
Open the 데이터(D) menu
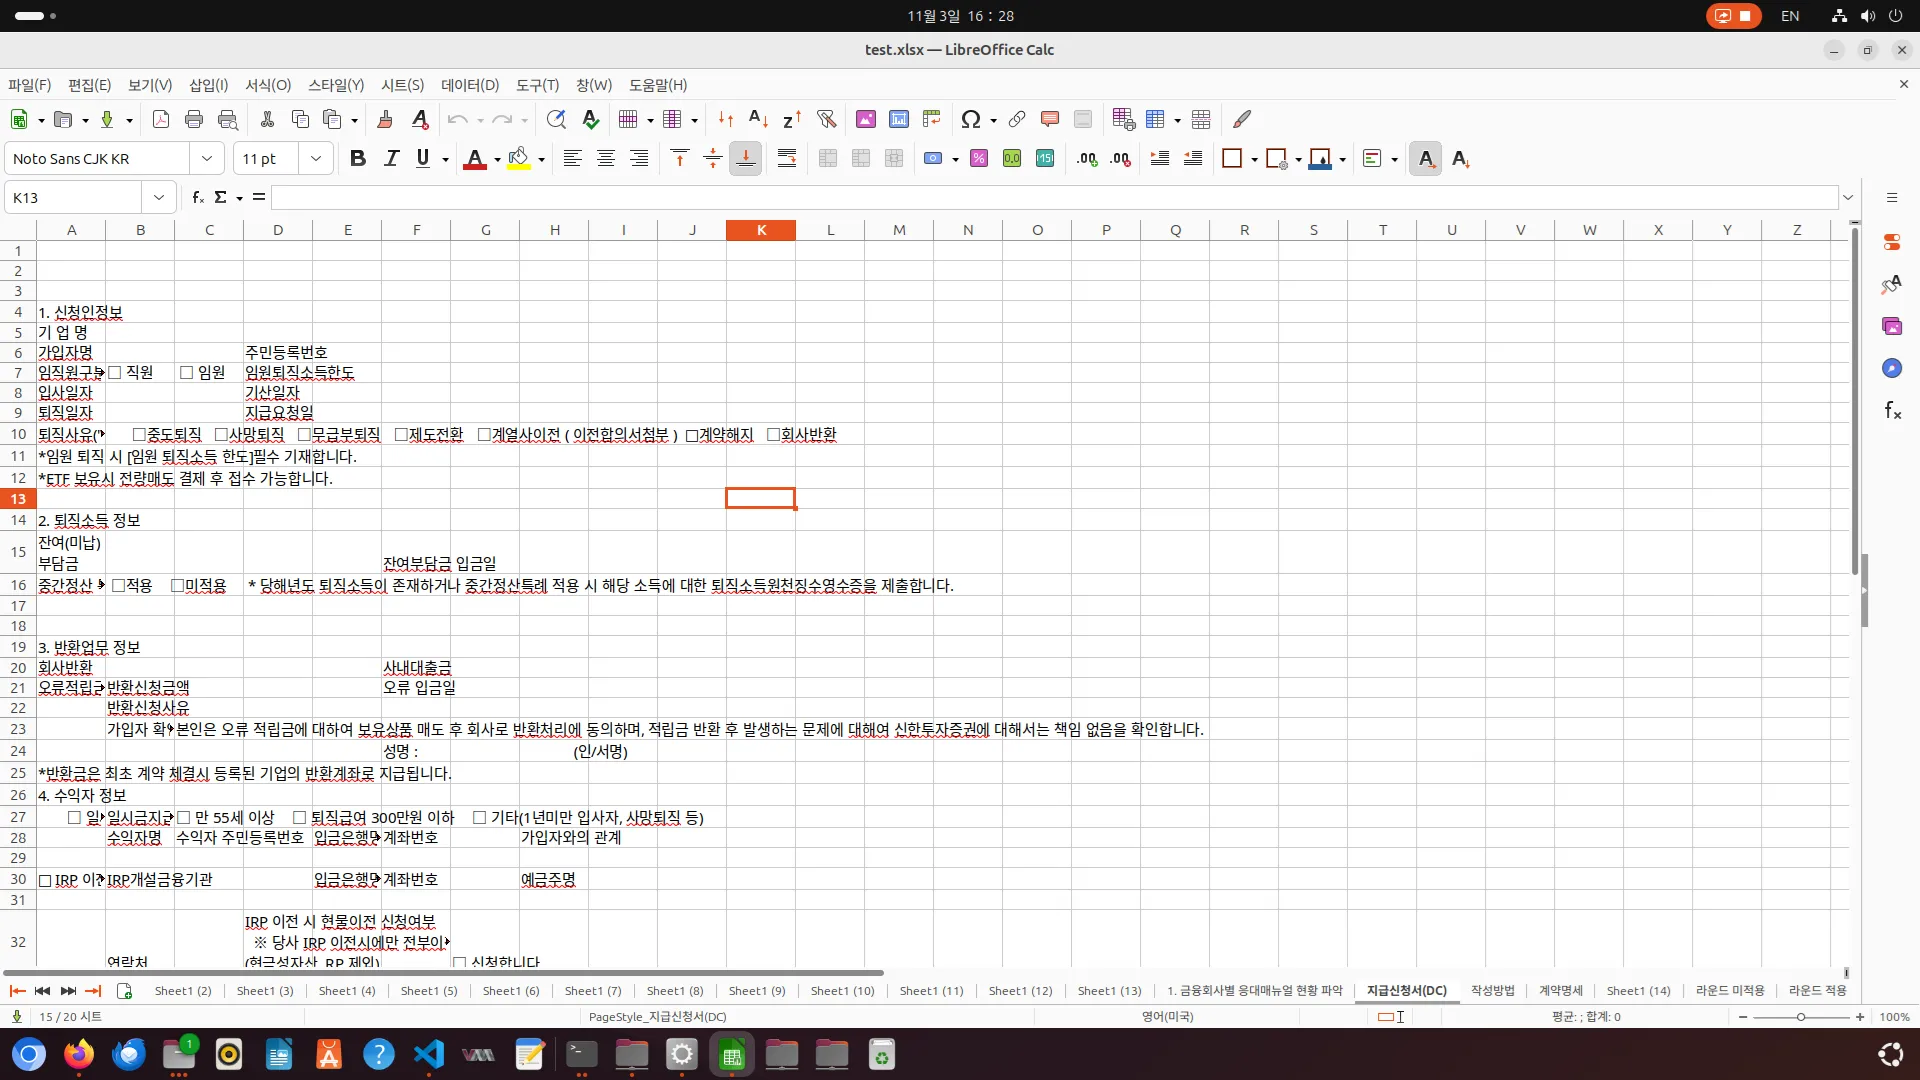(x=469, y=85)
